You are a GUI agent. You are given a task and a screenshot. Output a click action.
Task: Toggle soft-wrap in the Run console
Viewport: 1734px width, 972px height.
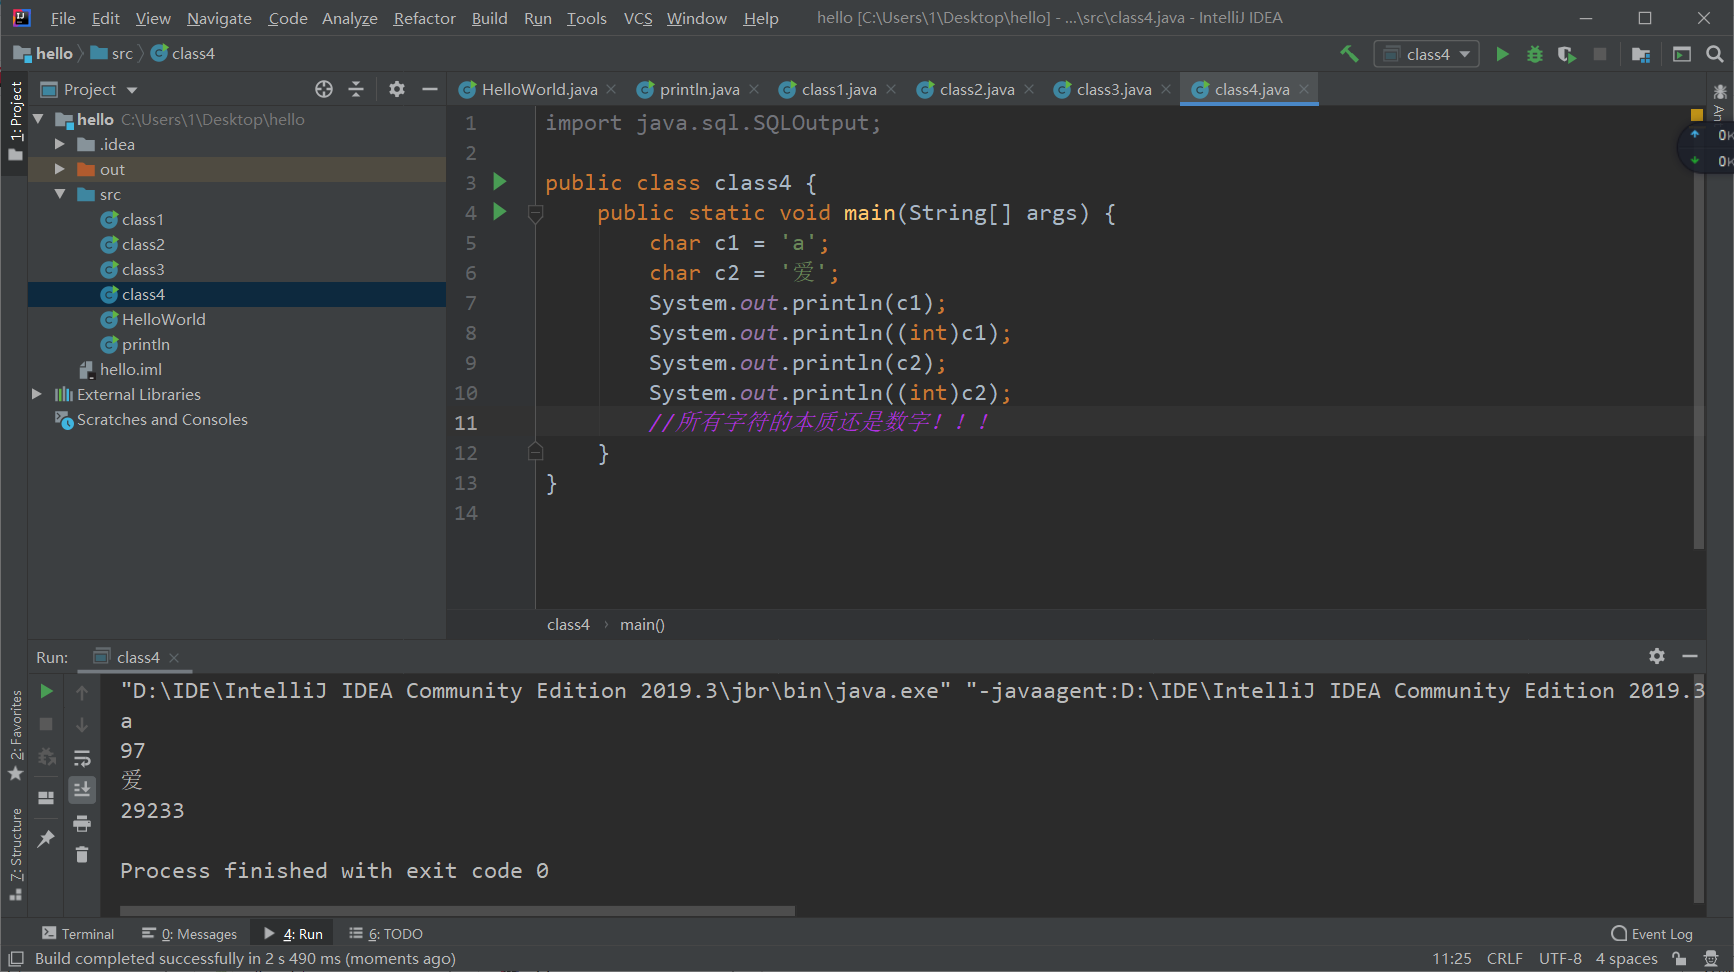coord(82,758)
